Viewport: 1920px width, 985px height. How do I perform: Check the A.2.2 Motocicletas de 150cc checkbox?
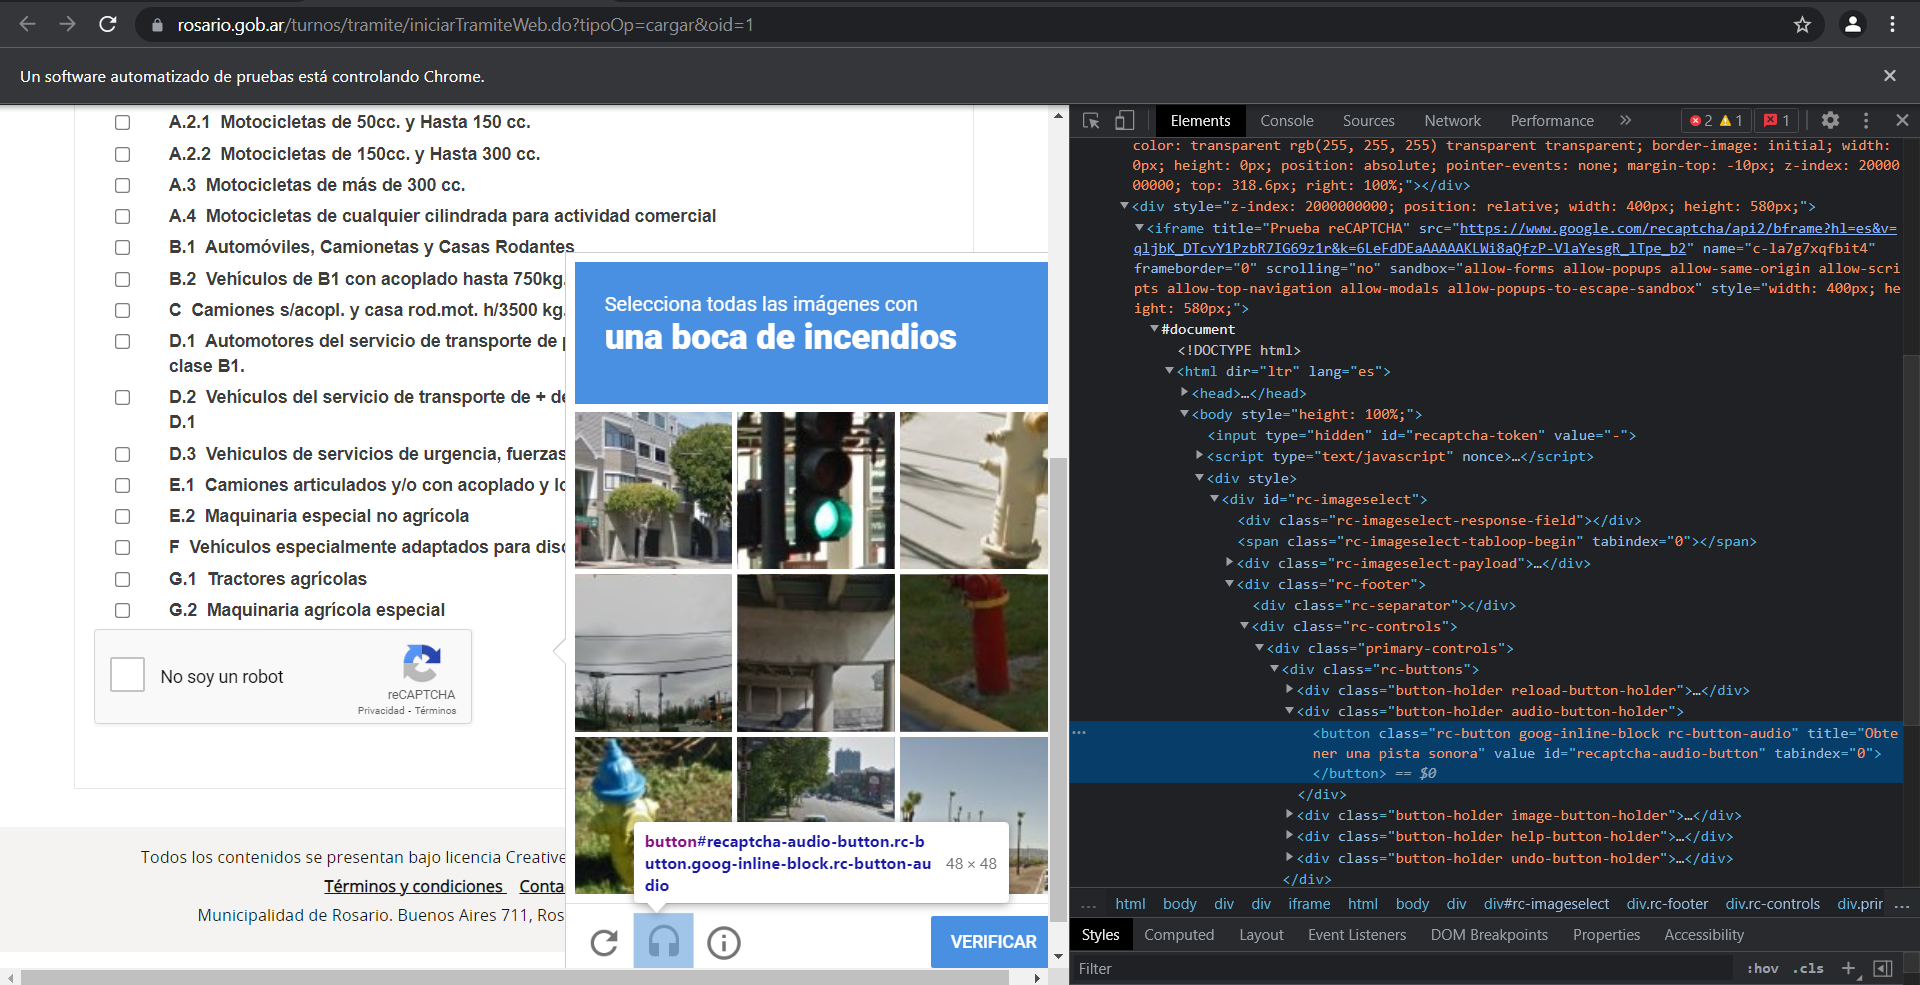(123, 154)
